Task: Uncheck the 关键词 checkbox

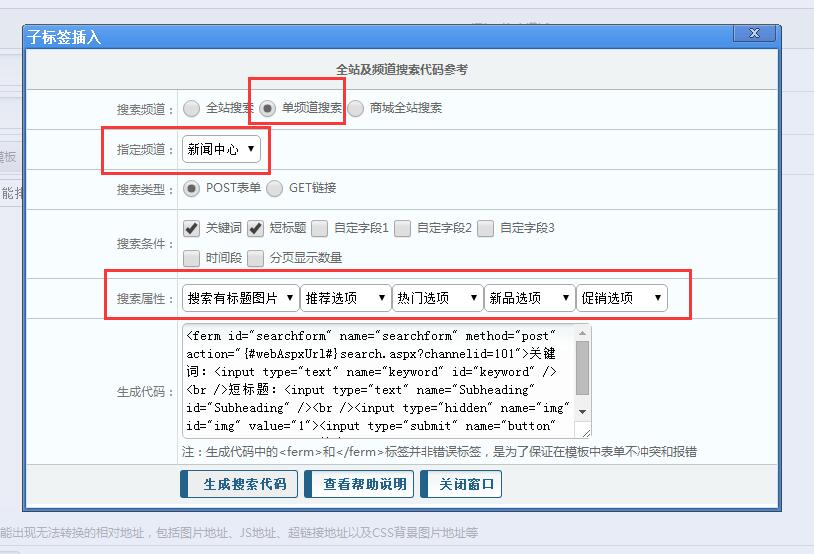Action: pyautogui.click(x=191, y=228)
